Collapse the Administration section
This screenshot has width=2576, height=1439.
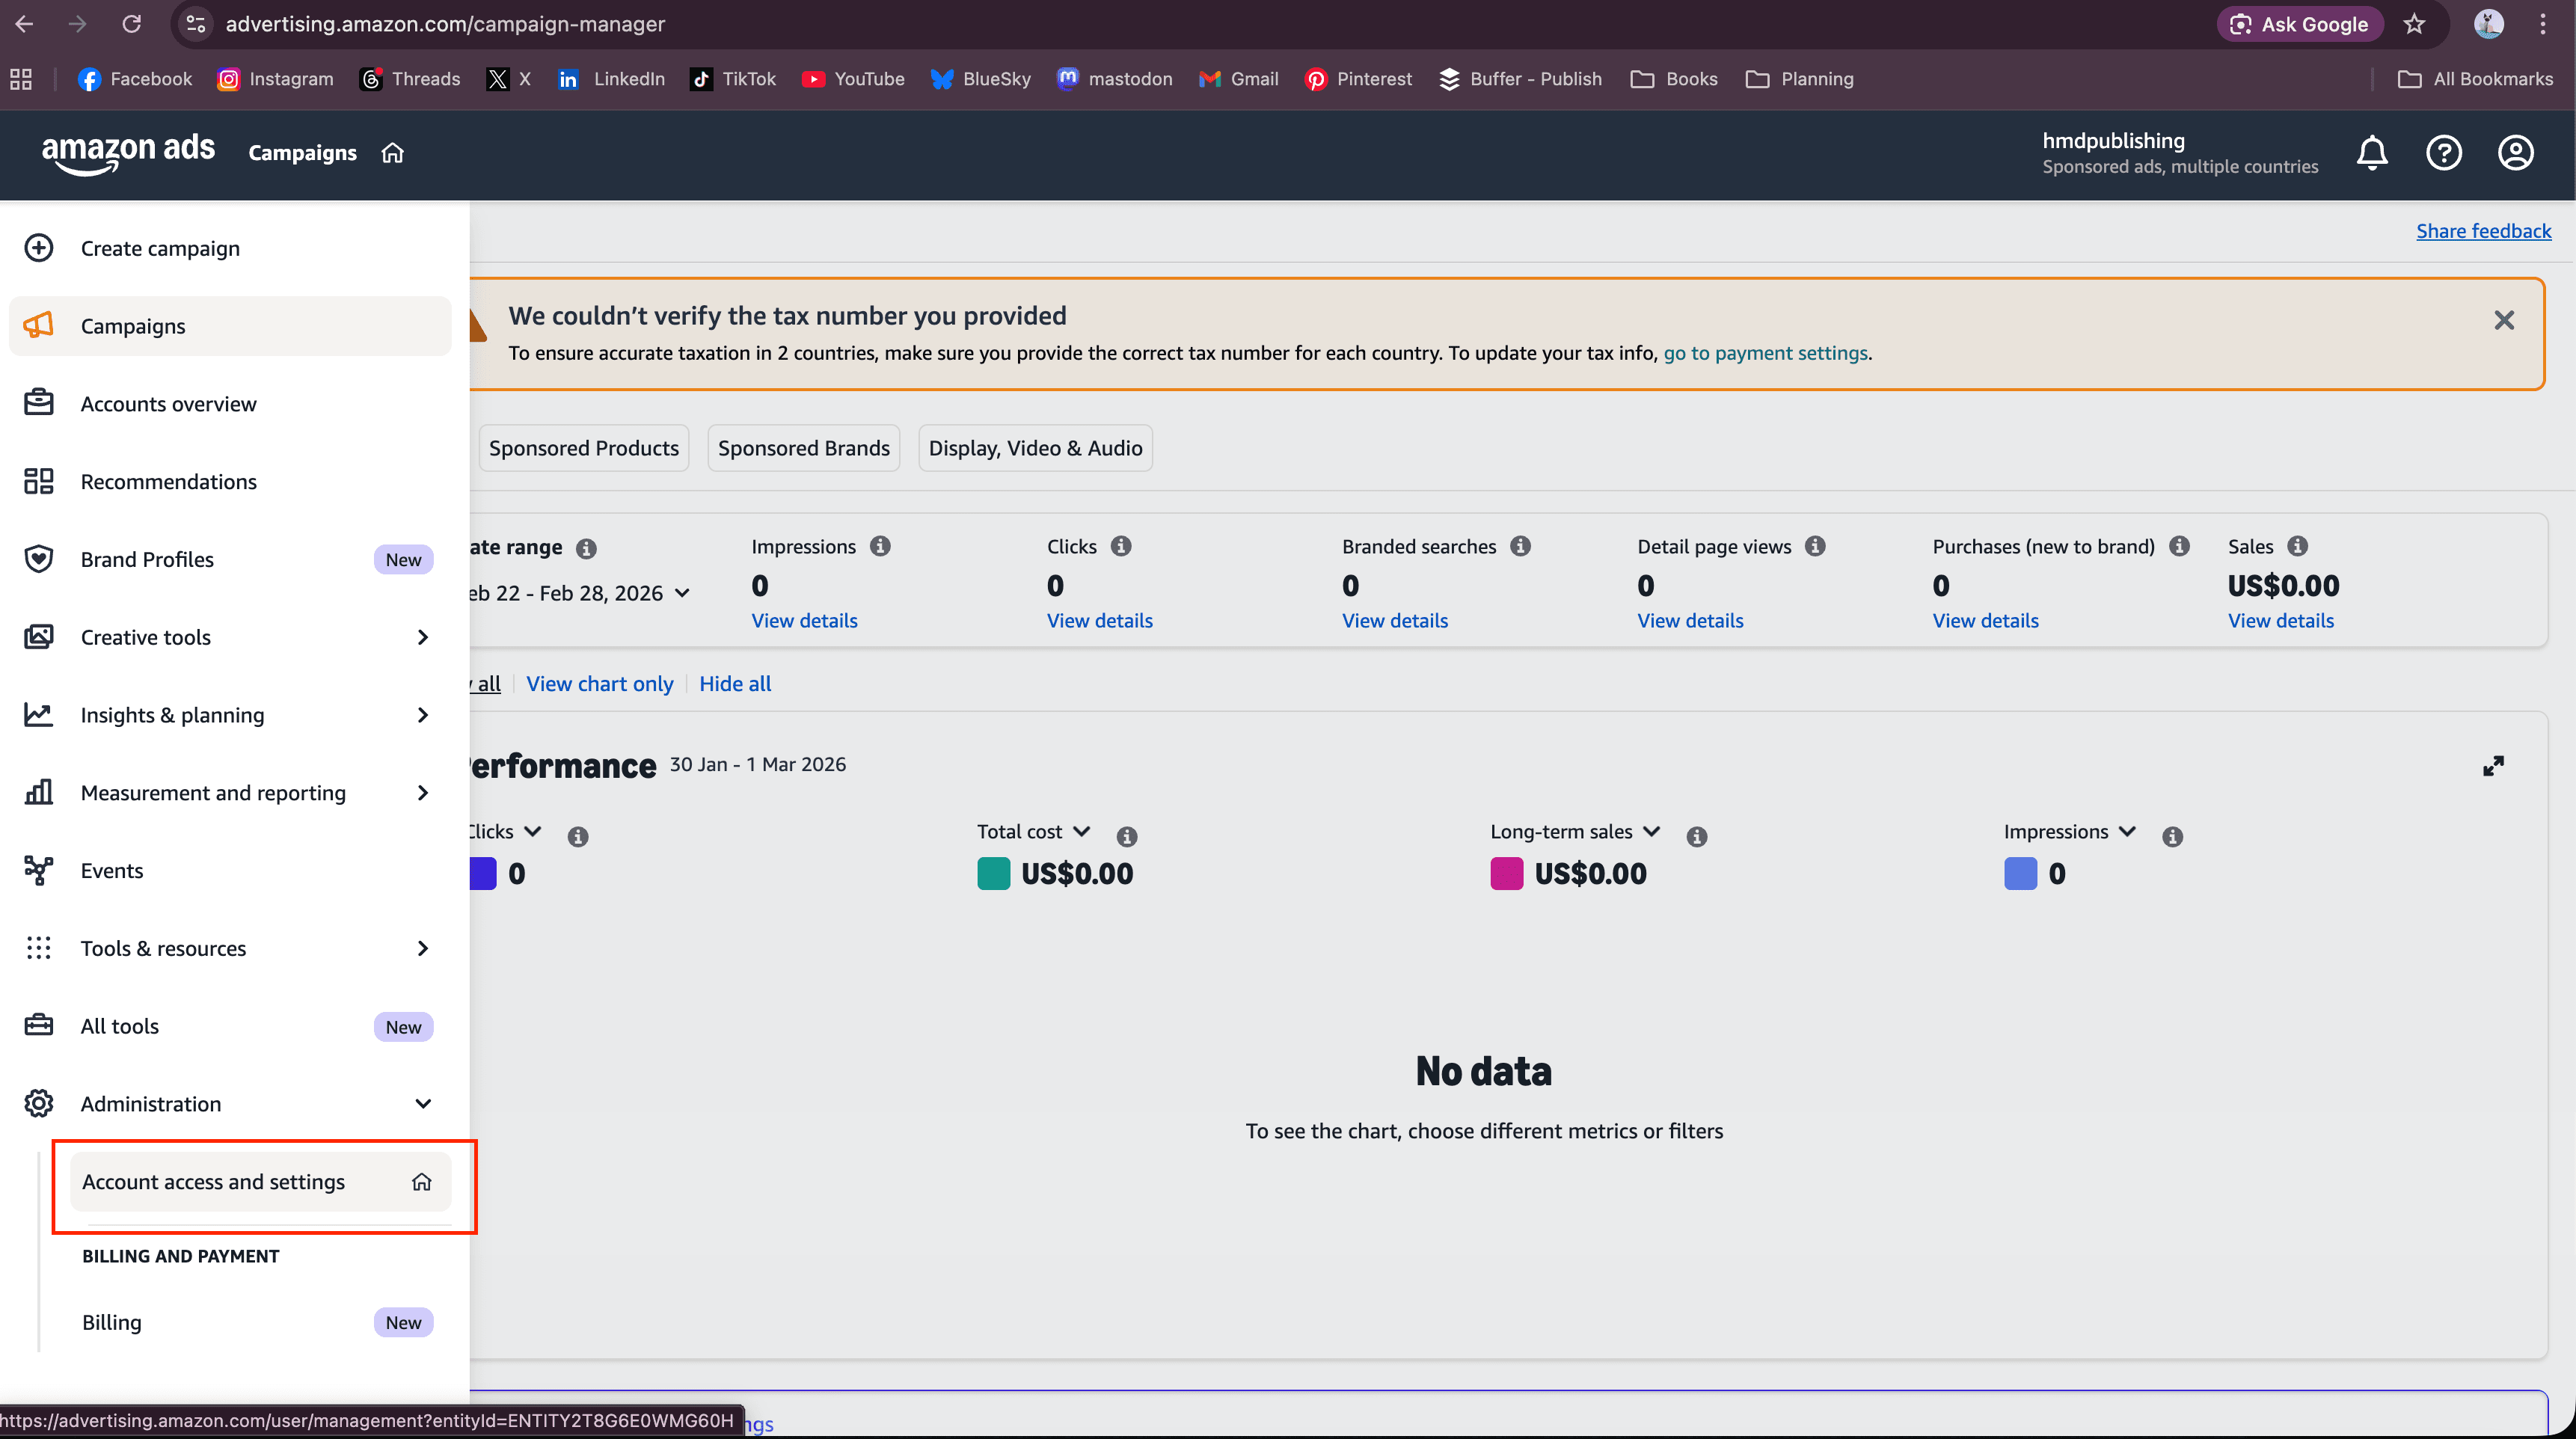pyautogui.click(x=423, y=1103)
